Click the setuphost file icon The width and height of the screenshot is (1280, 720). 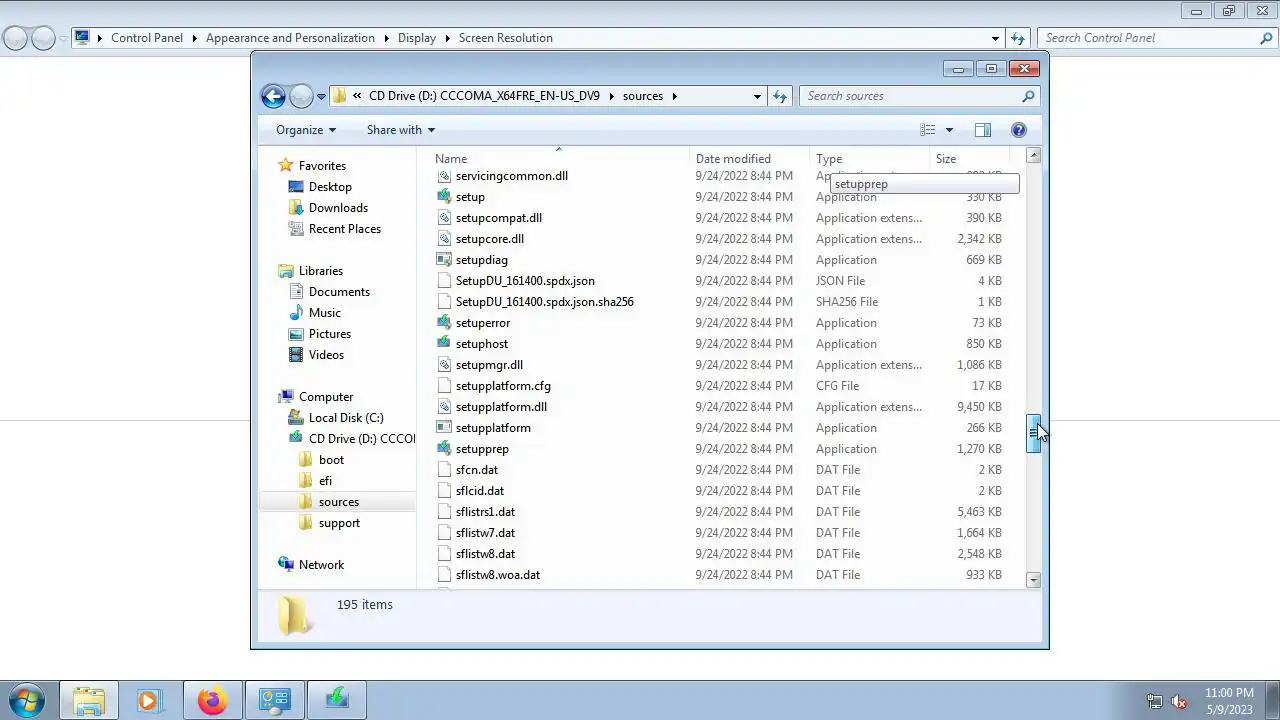pos(445,344)
